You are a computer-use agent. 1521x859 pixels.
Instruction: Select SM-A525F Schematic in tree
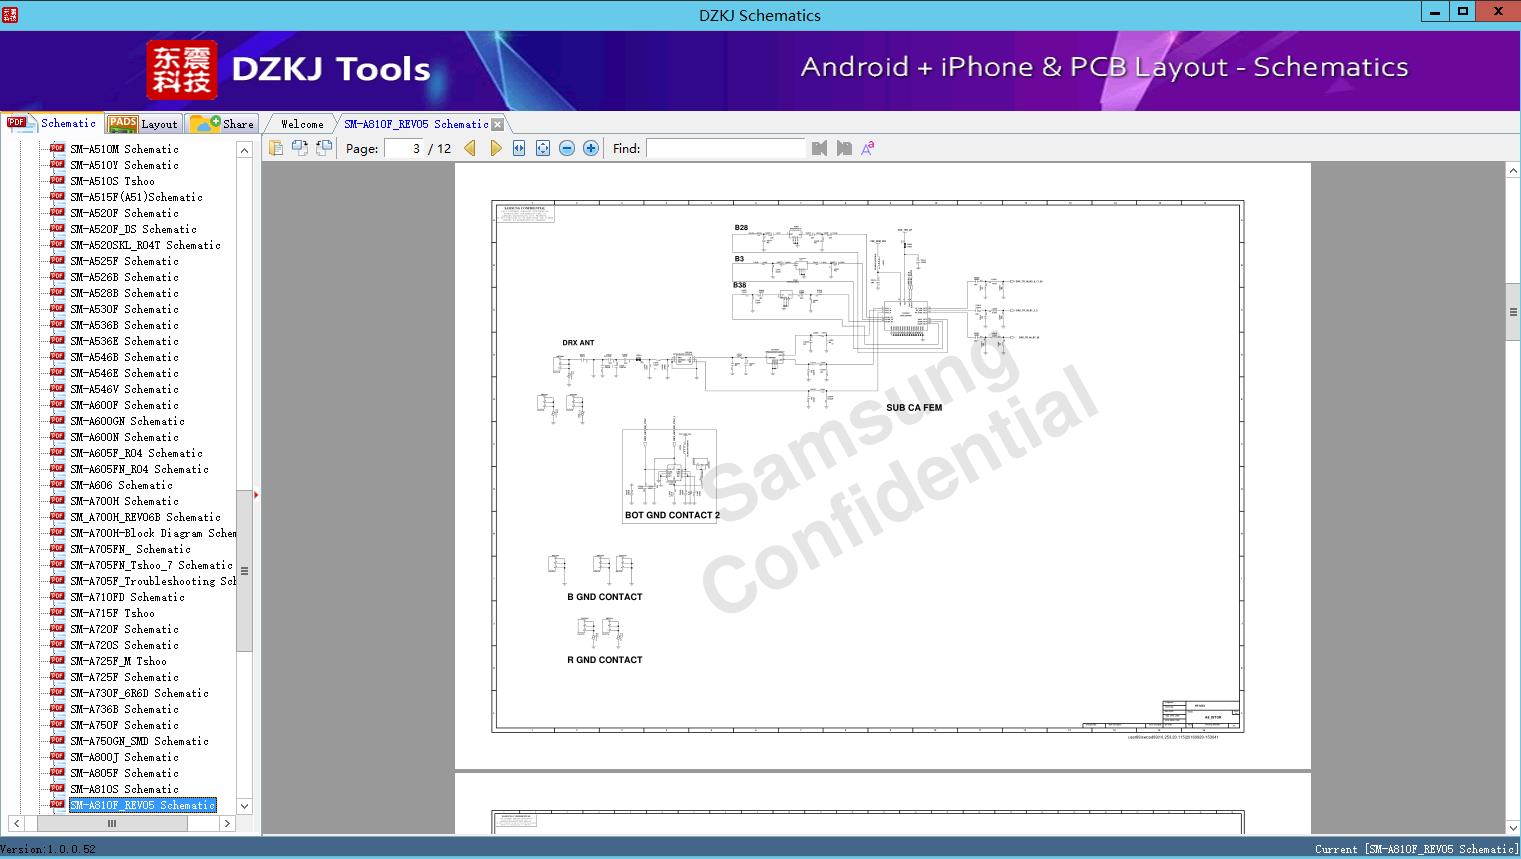(x=124, y=261)
